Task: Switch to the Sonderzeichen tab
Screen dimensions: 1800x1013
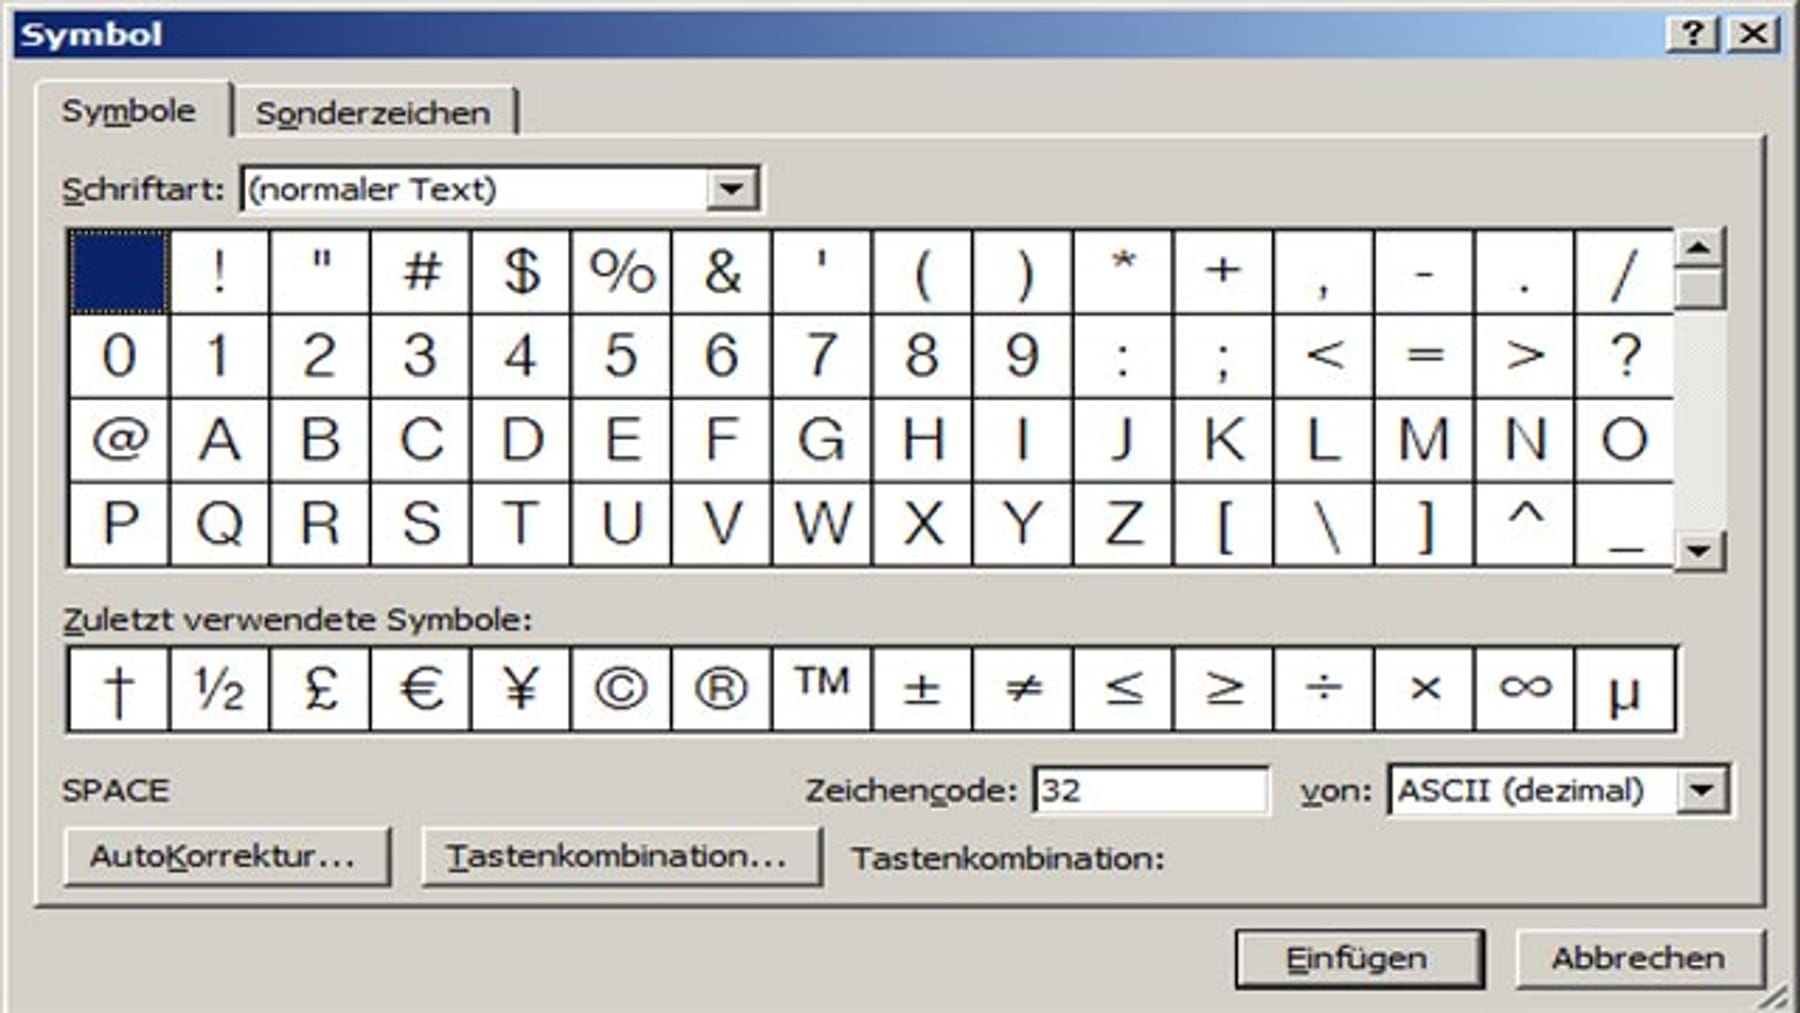Action: coord(372,112)
